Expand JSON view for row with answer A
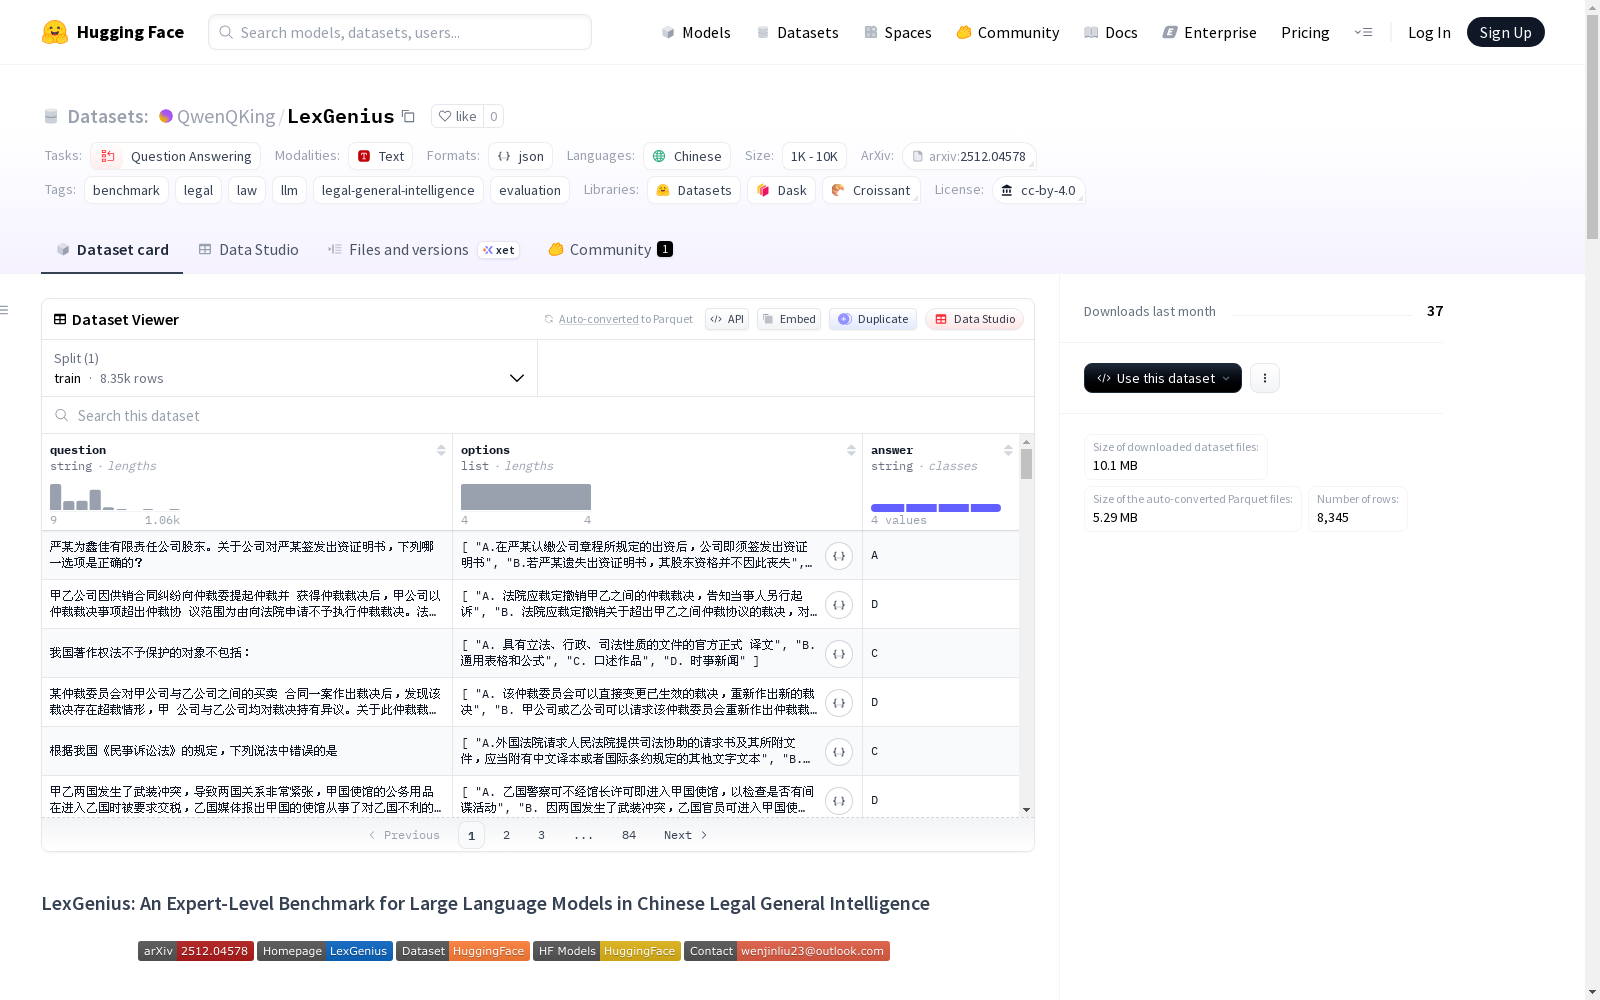1600x1000 pixels. 839,556
